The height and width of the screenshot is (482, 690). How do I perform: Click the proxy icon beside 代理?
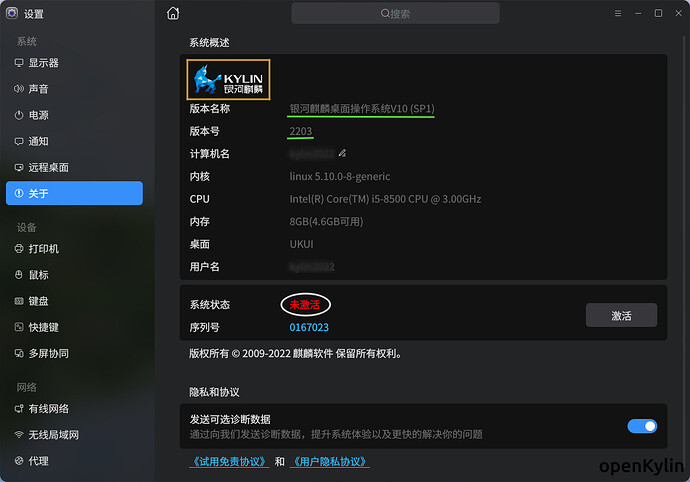[19, 461]
